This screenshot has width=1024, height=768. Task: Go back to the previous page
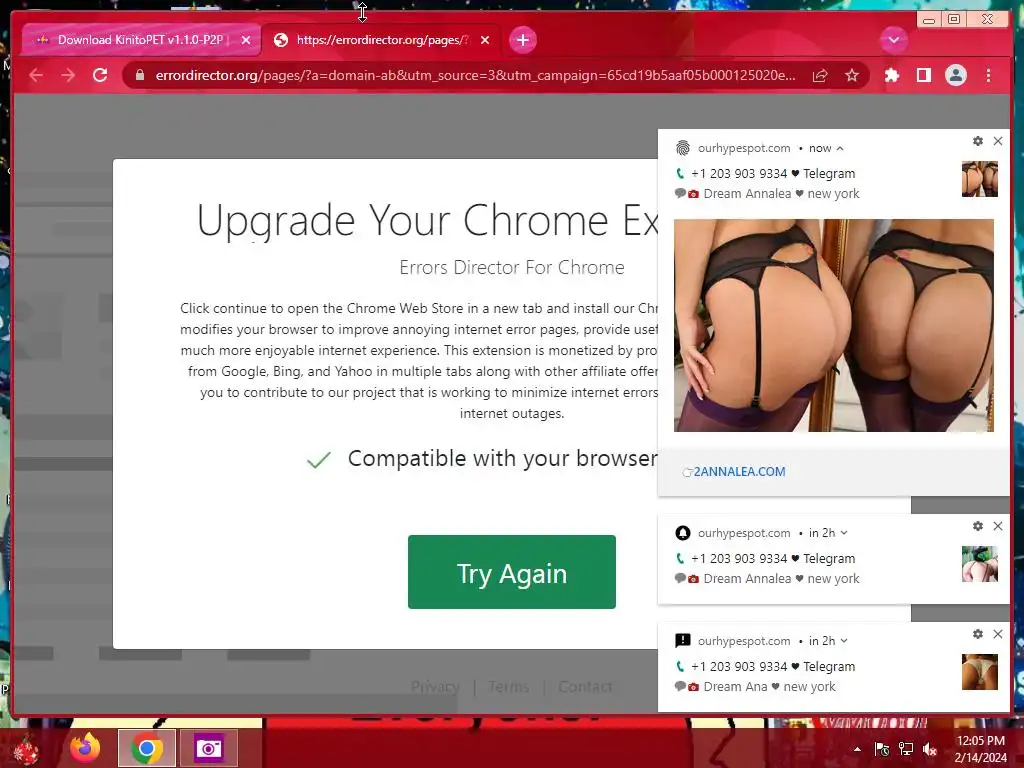point(36,76)
